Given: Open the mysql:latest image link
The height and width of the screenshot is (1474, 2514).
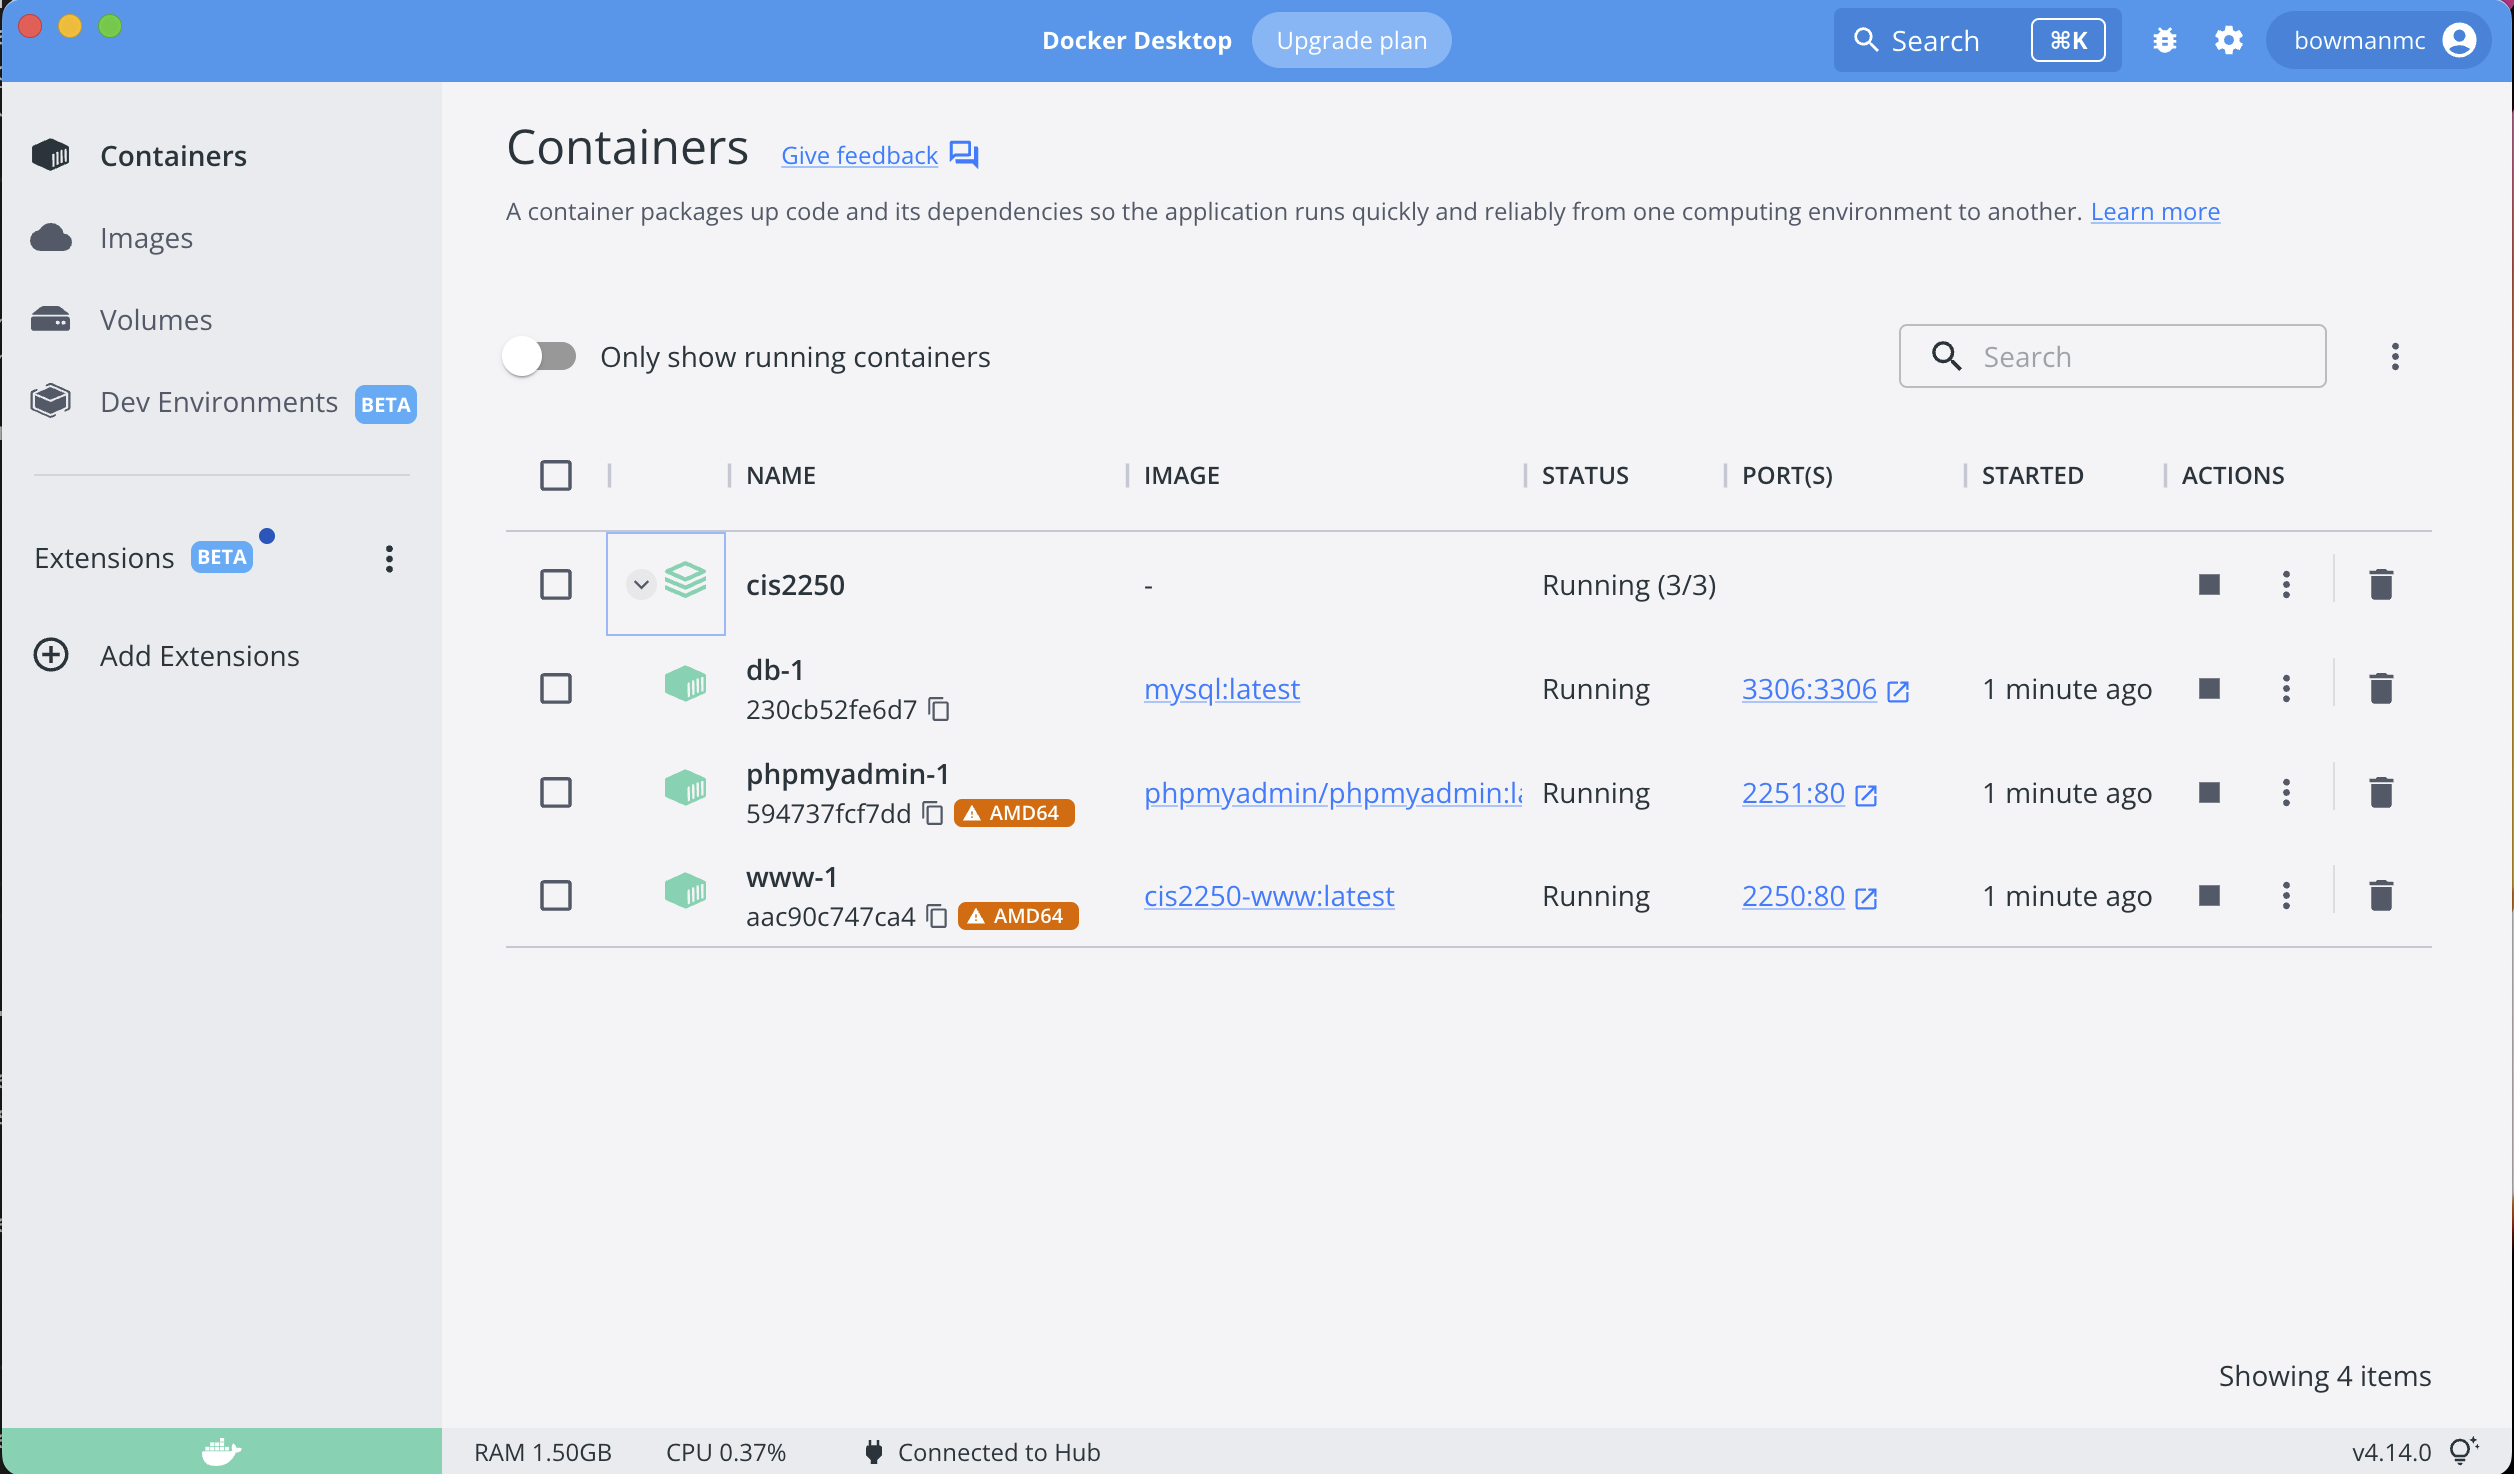Looking at the screenshot, I should click(1221, 689).
